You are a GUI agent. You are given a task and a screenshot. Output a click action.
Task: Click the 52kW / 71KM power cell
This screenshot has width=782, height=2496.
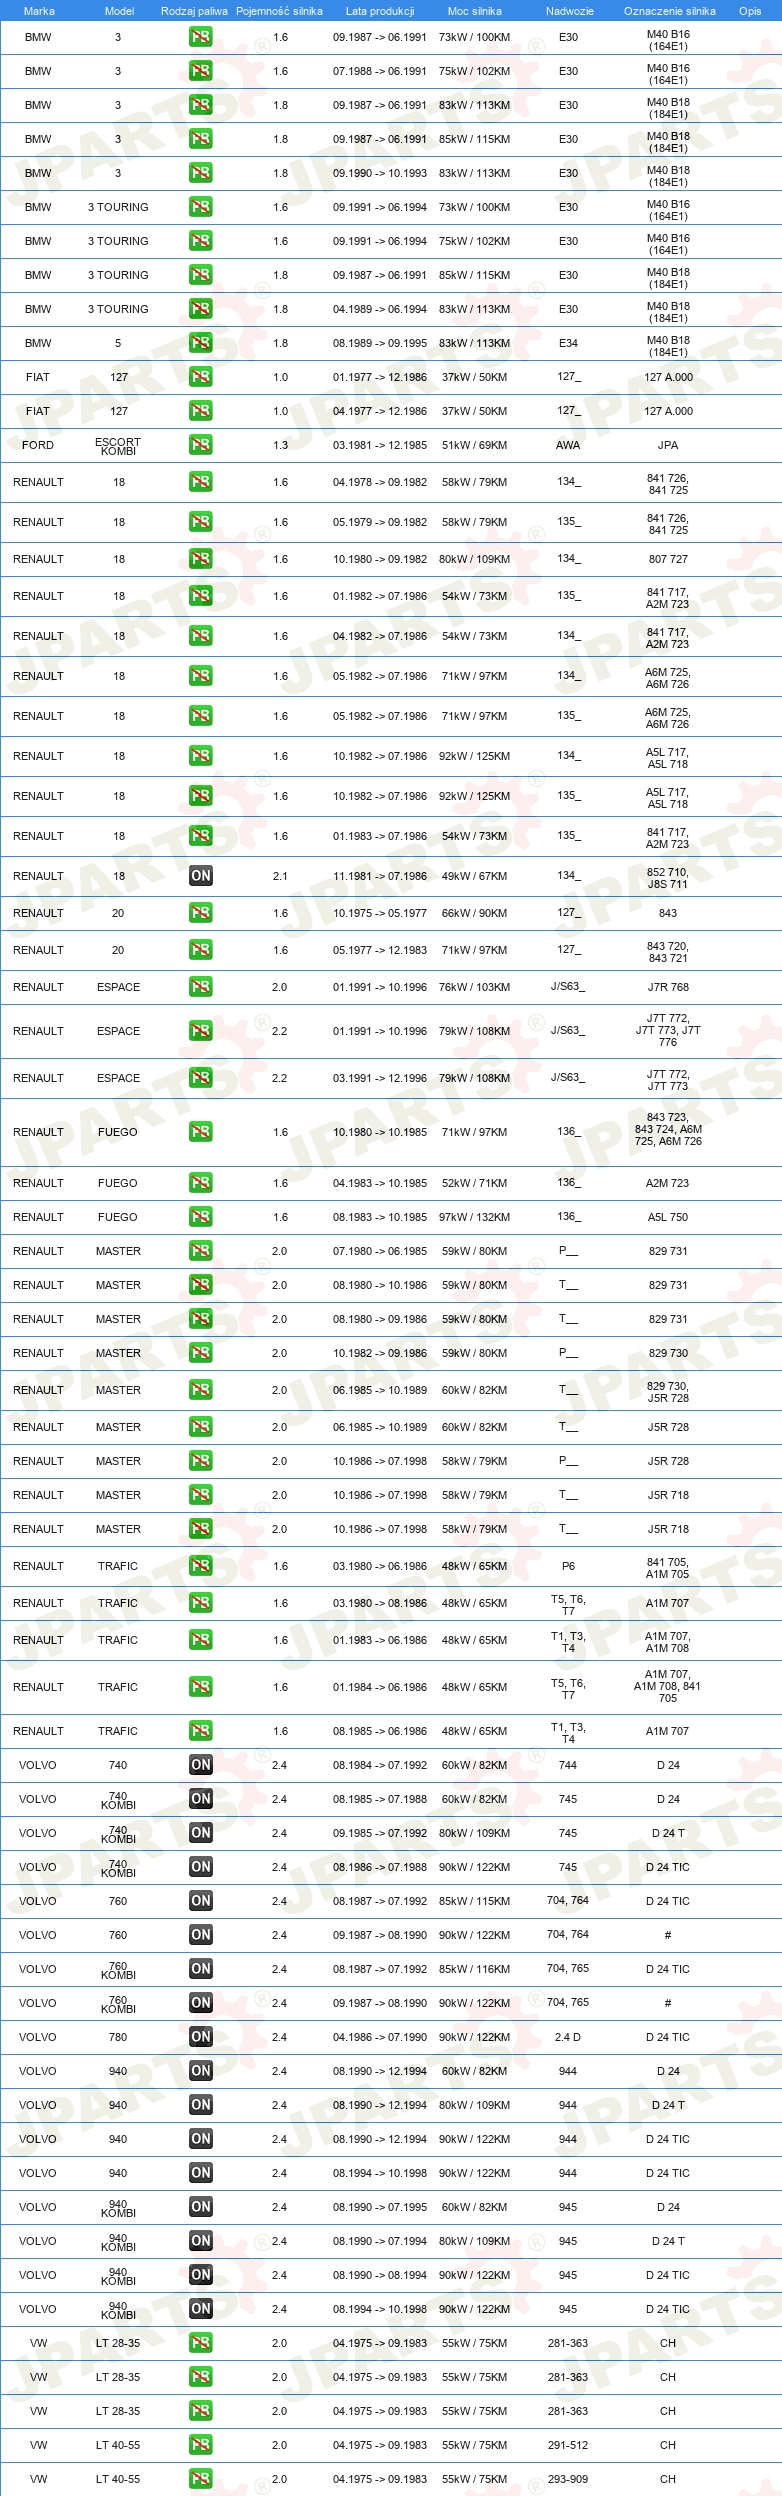[x=474, y=1183]
